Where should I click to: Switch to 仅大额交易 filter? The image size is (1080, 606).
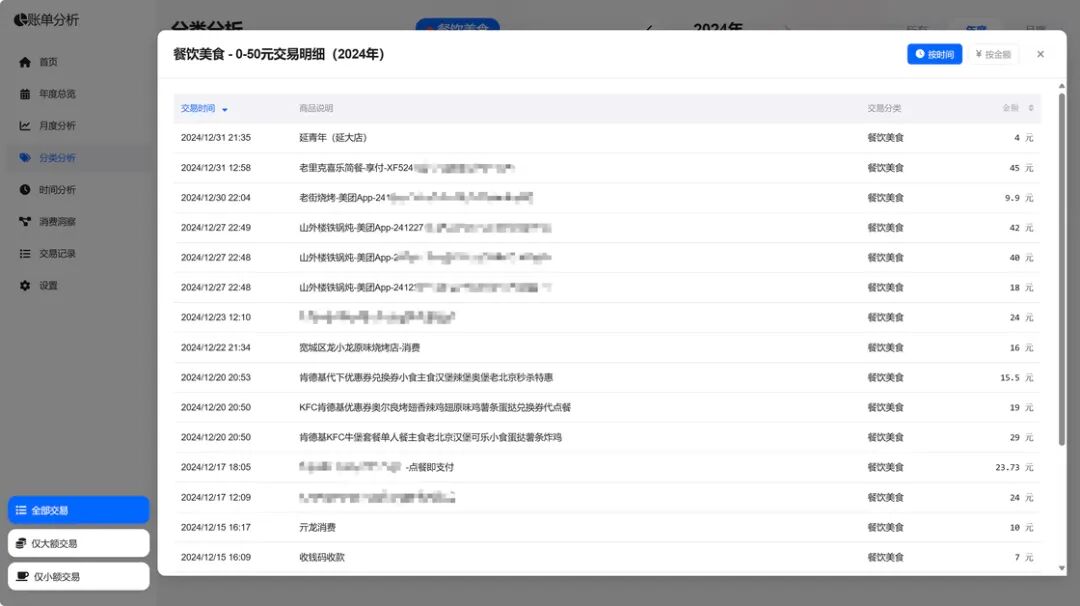(x=79, y=543)
